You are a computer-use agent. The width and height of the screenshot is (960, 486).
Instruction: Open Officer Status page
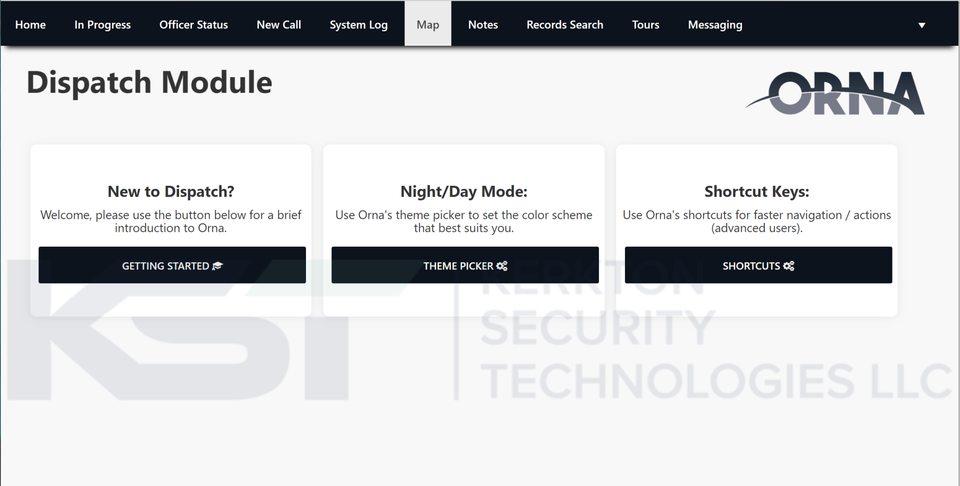click(x=193, y=24)
